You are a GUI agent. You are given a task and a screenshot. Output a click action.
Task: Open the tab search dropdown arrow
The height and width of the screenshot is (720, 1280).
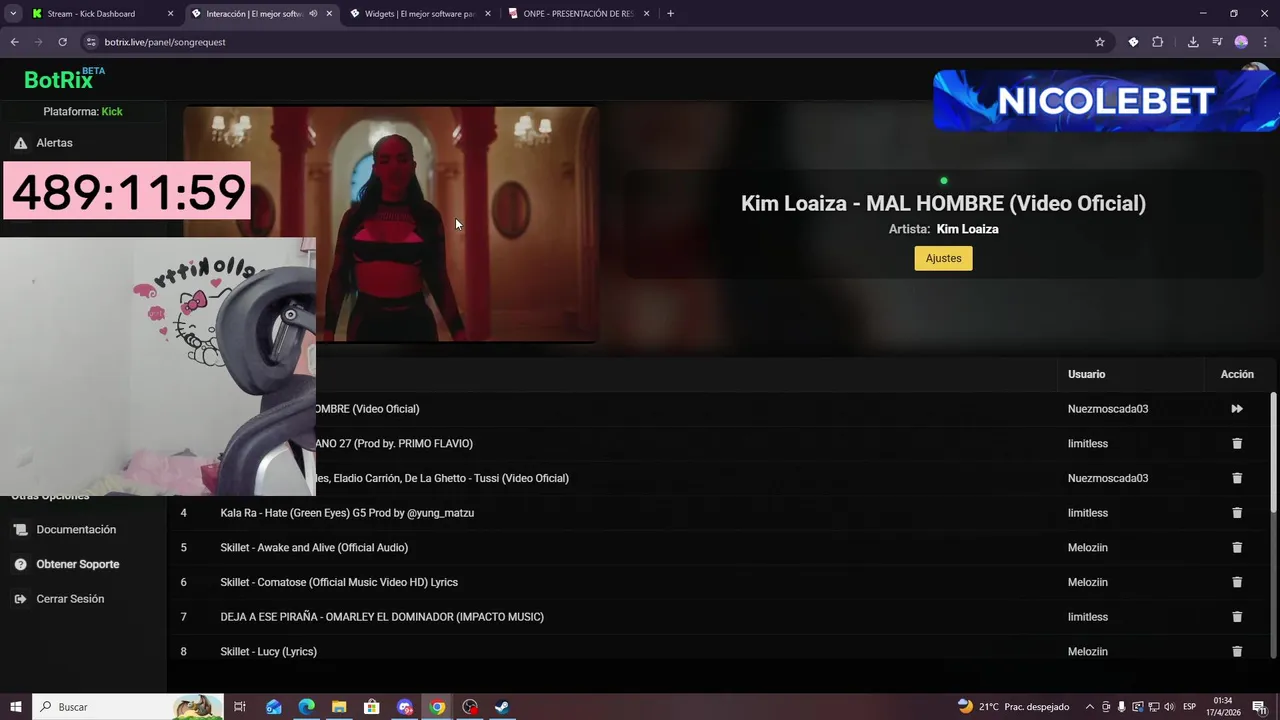(x=13, y=14)
